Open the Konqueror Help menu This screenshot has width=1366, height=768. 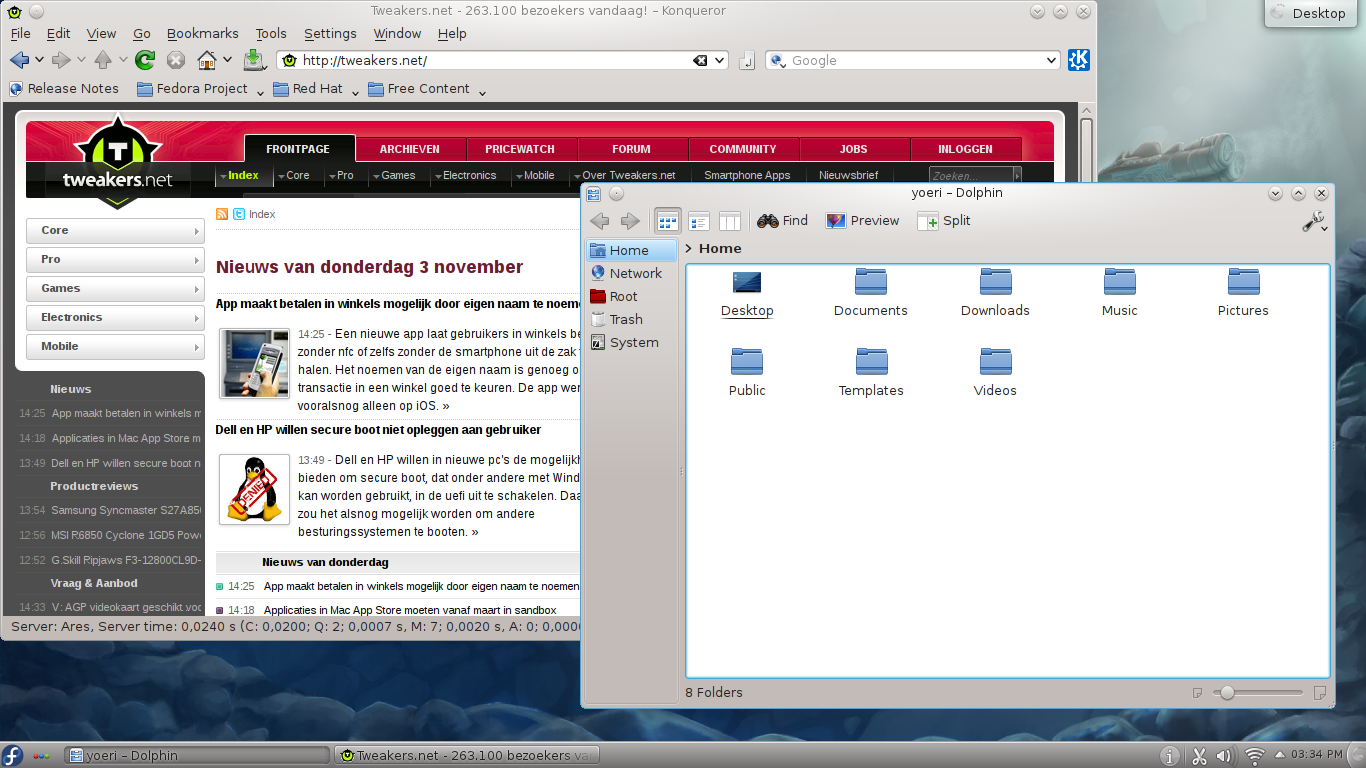[452, 33]
